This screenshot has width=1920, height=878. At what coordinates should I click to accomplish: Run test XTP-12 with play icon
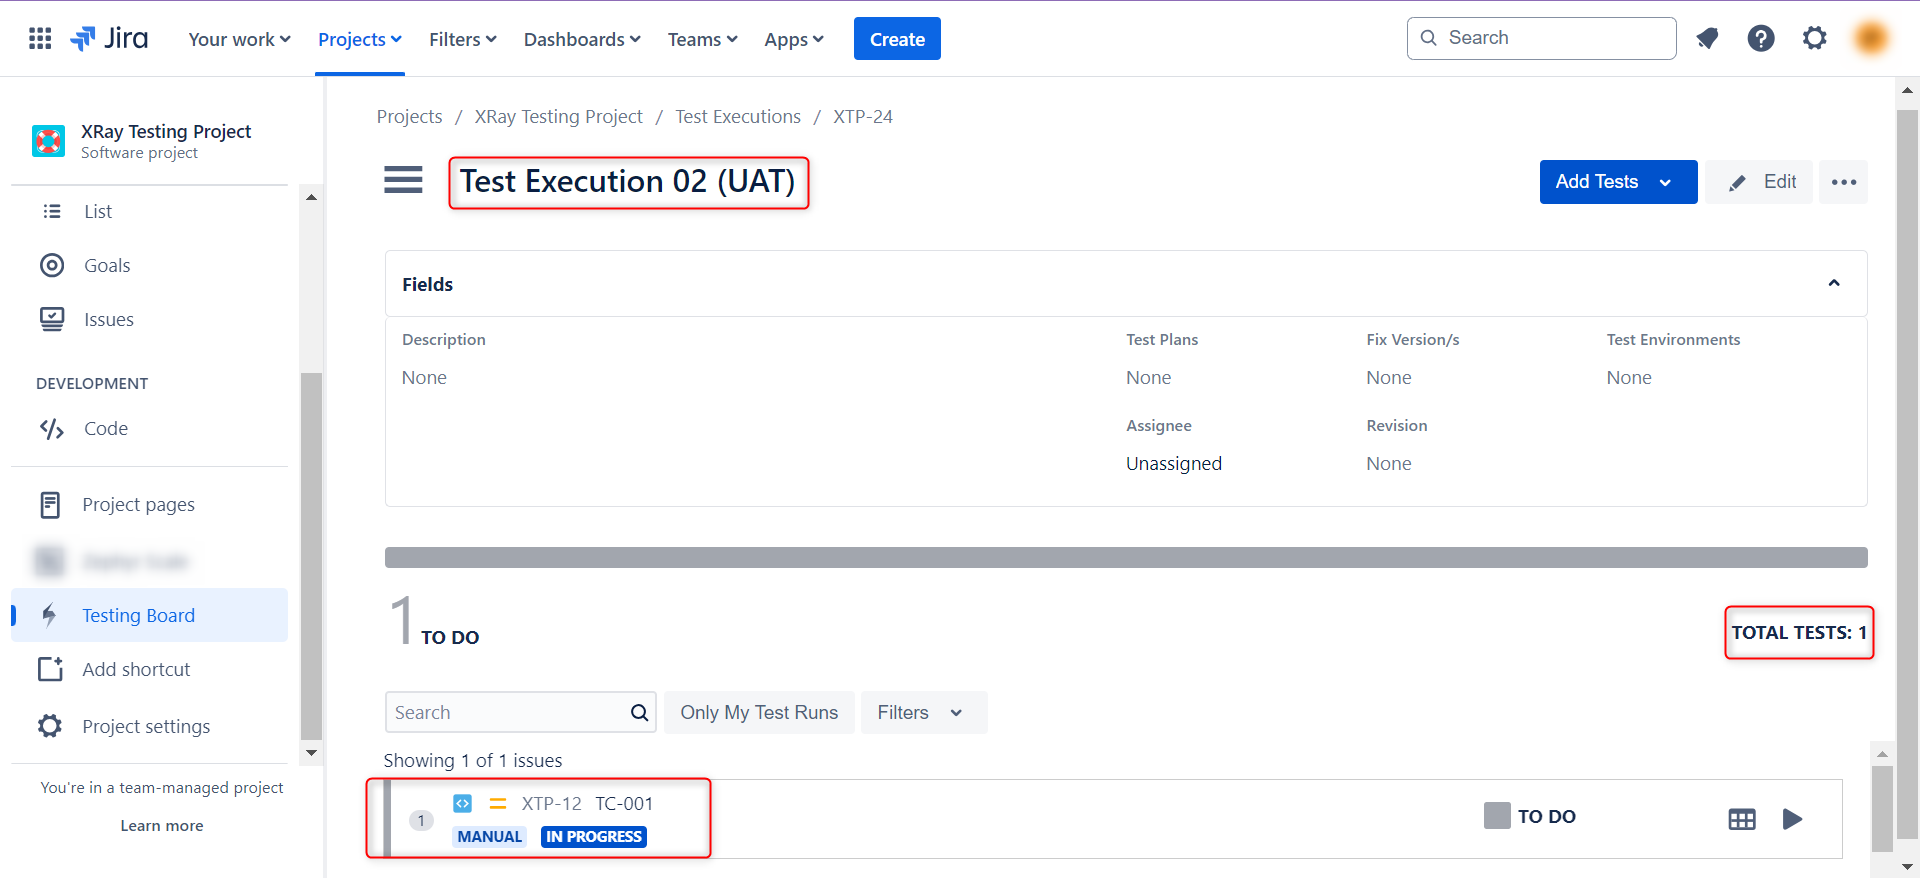click(1792, 819)
